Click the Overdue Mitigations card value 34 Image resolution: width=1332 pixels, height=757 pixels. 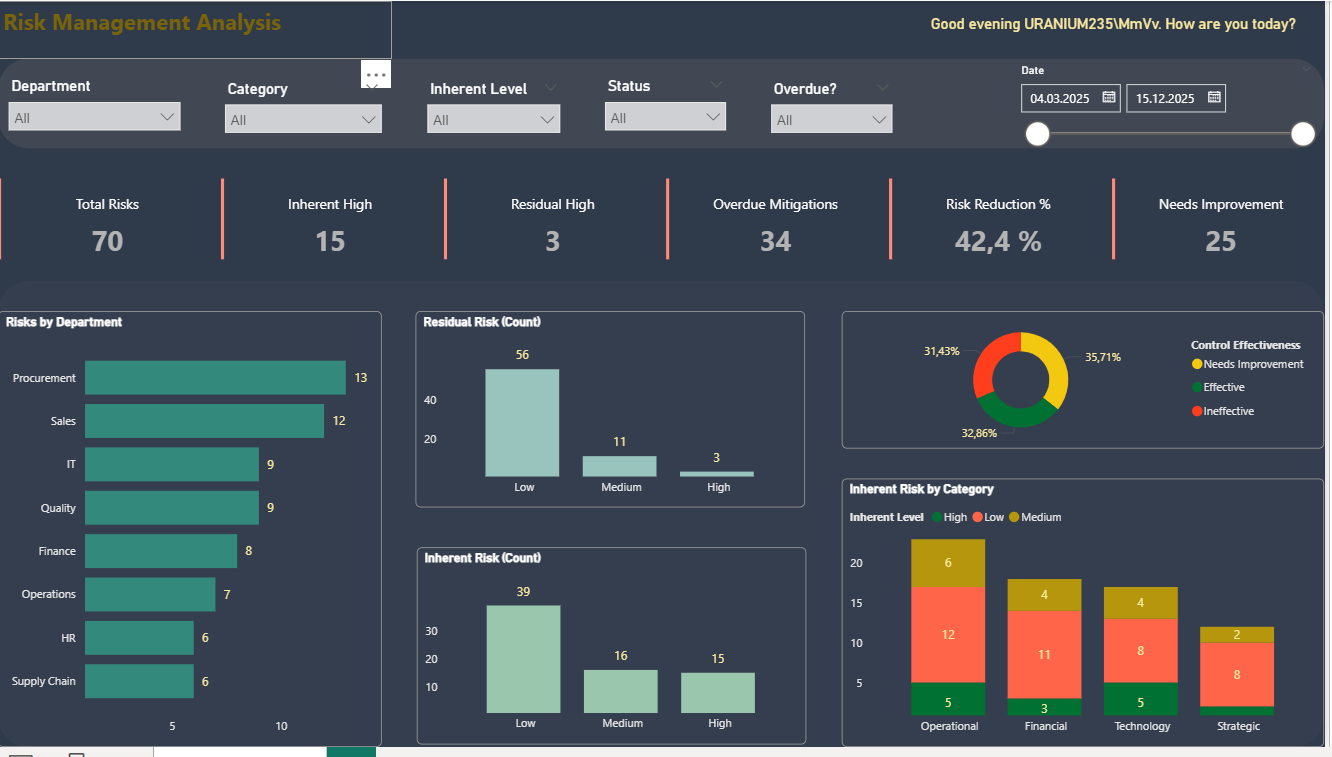[775, 241]
